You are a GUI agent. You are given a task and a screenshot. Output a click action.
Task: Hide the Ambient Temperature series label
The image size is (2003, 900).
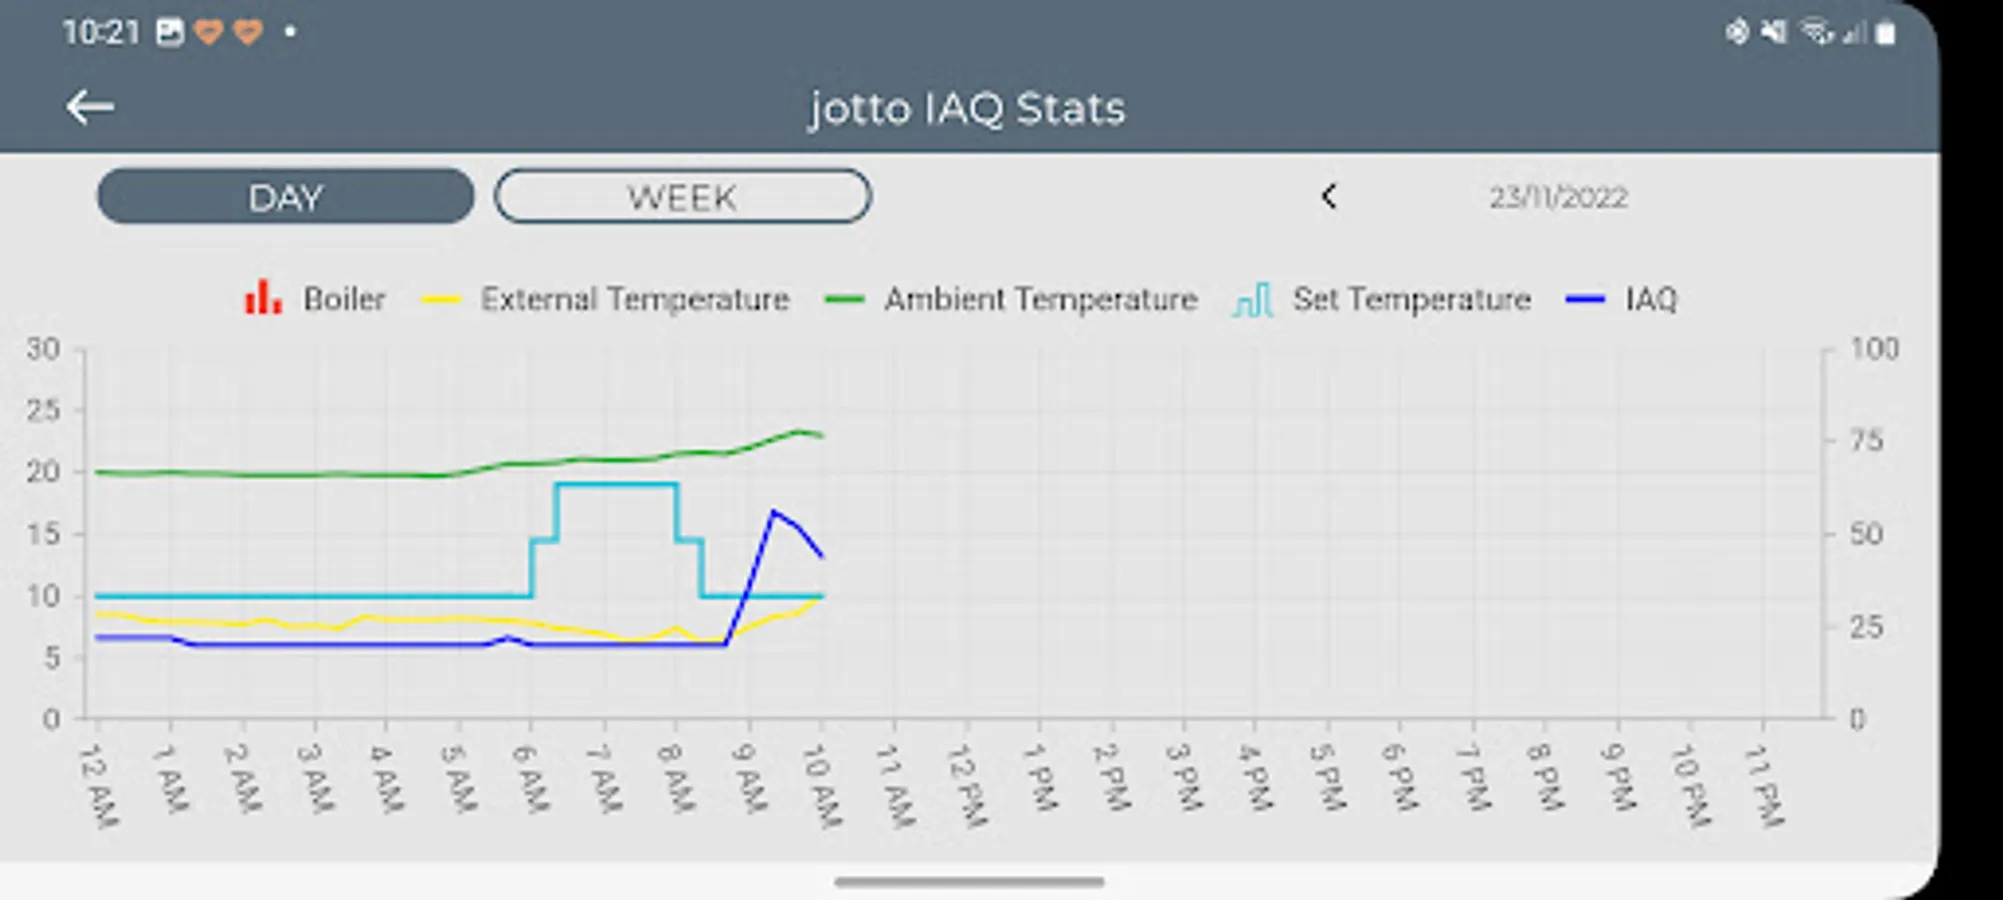point(1040,299)
